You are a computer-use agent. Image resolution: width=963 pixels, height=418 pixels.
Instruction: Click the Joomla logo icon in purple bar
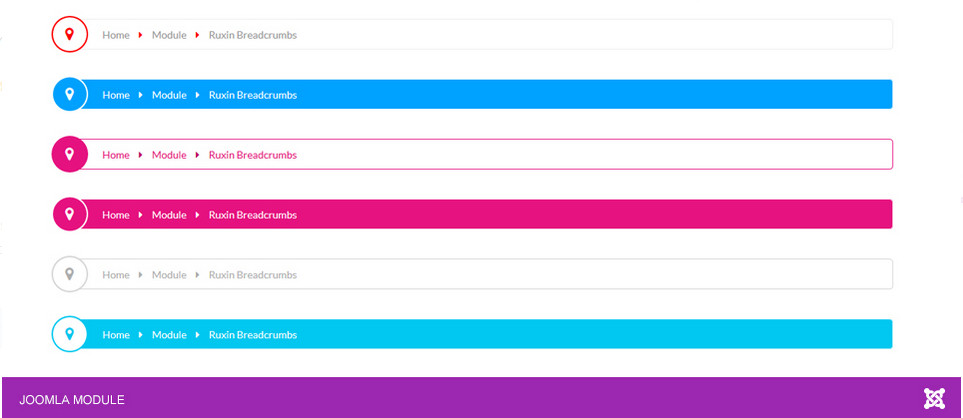(934, 398)
